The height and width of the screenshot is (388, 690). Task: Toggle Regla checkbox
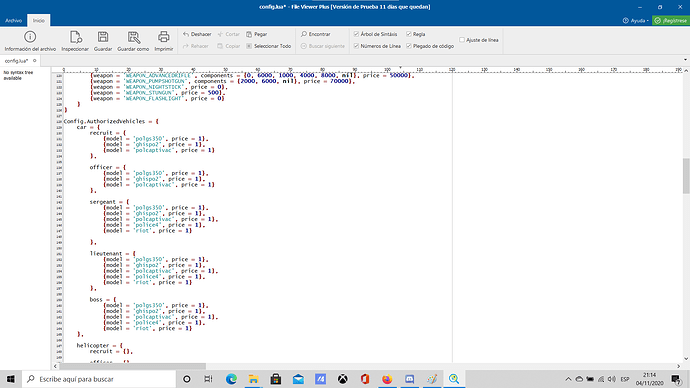pos(409,34)
